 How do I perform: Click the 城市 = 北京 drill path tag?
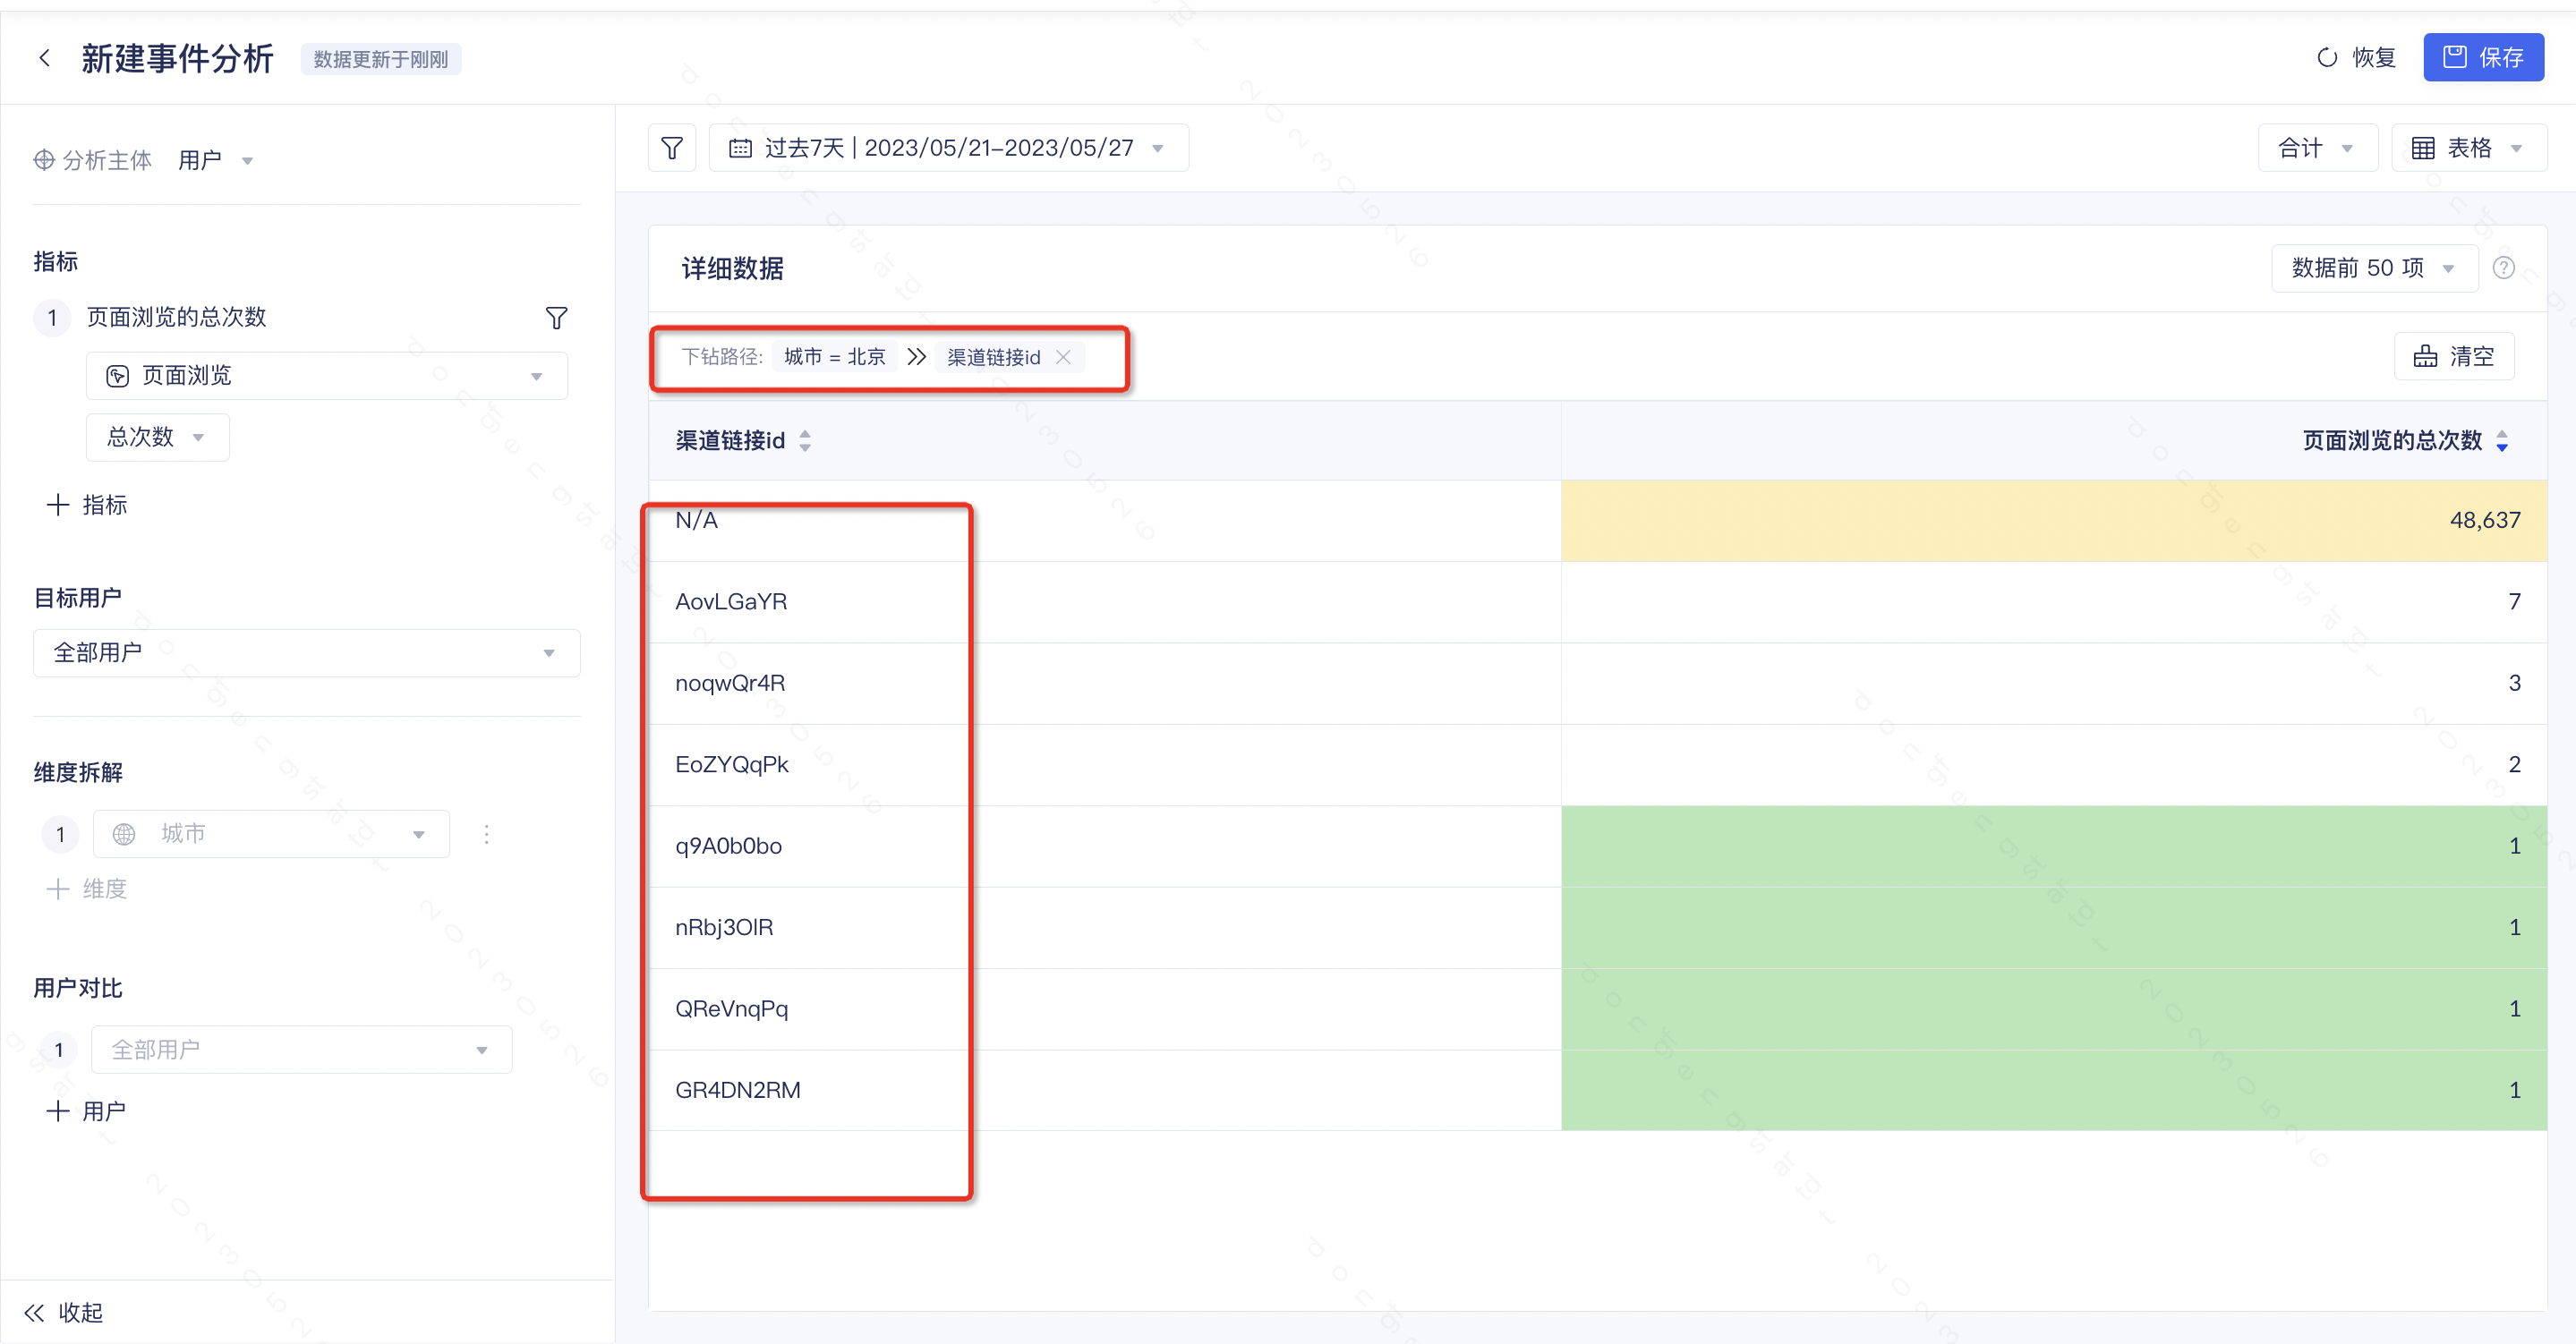(x=834, y=357)
